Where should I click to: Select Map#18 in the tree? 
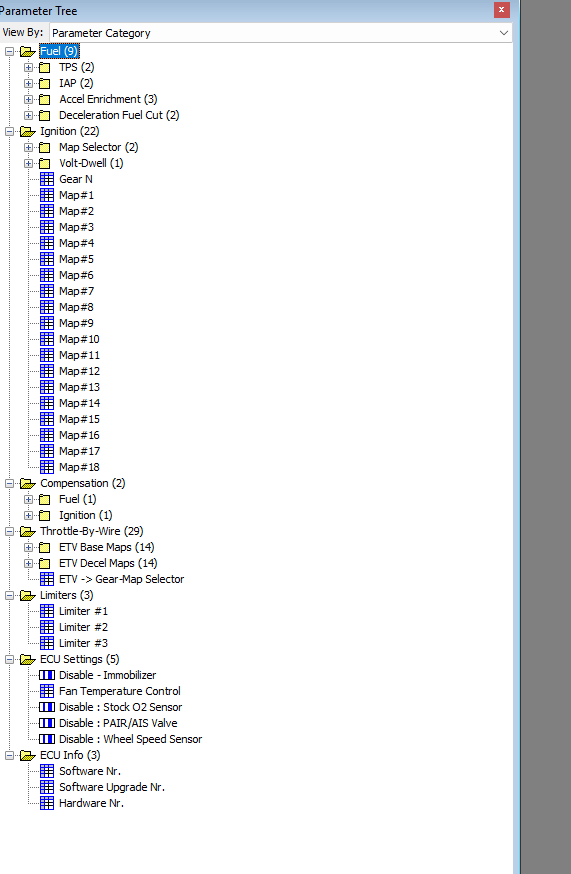point(79,467)
